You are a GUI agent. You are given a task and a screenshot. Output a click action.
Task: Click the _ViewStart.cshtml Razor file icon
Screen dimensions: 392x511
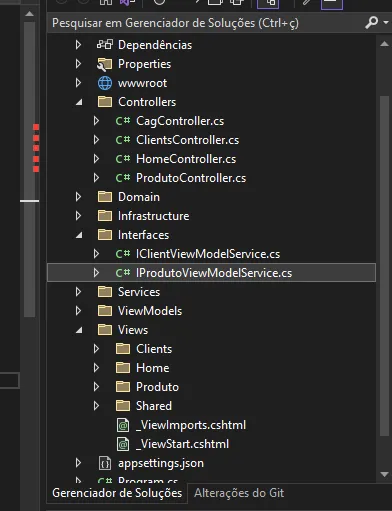(x=123, y=444)
